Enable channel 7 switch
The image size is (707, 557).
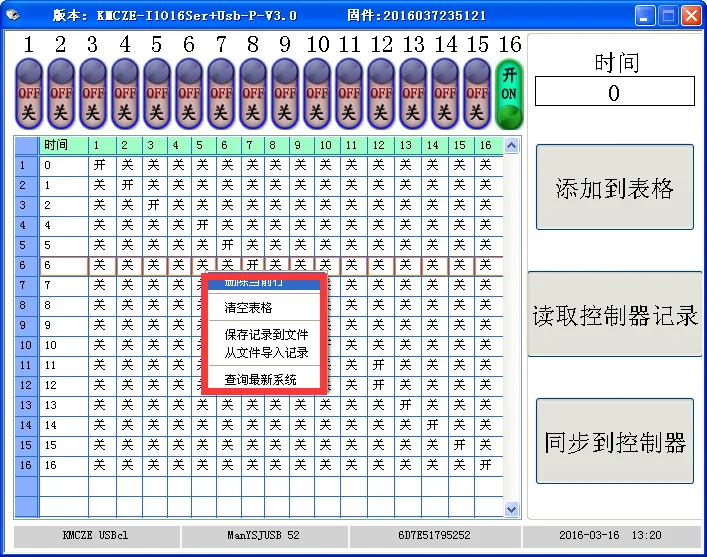click(x=221, y=94)
